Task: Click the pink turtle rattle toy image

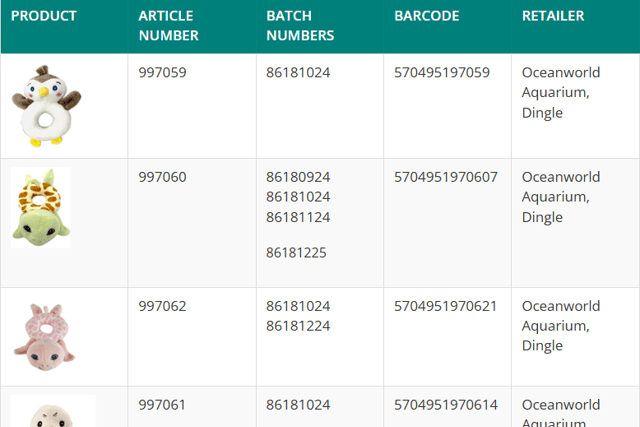Action: point(44,337)
